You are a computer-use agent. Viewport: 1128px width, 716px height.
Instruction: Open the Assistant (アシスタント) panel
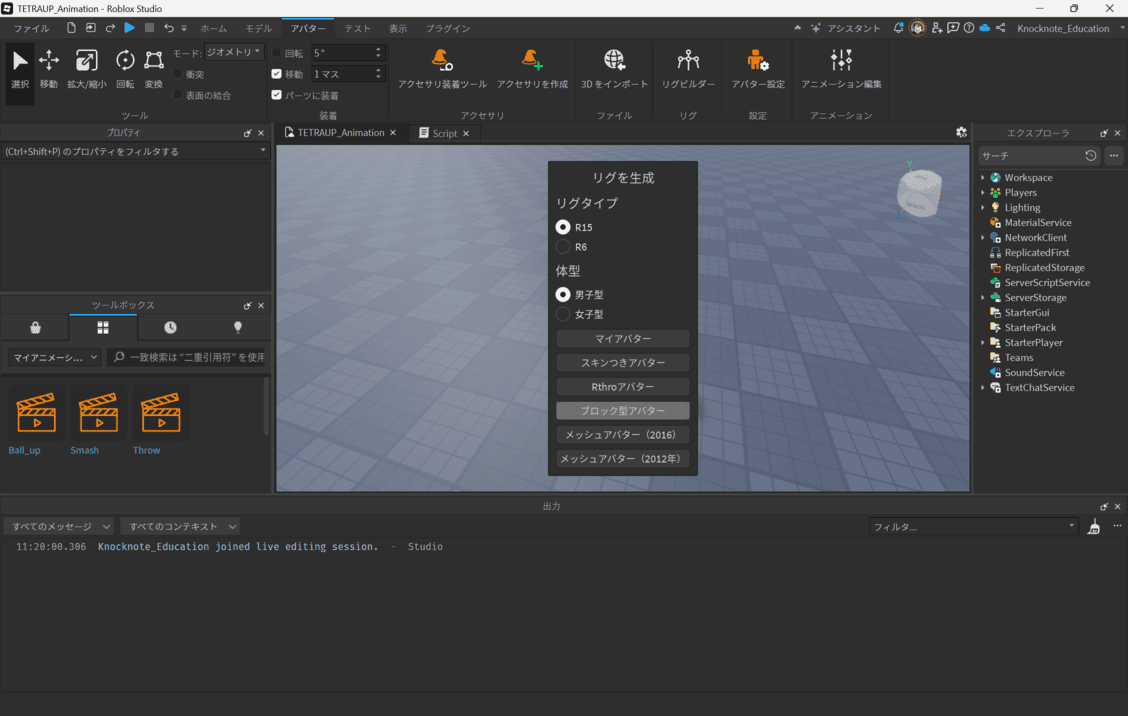coord(845,28)
